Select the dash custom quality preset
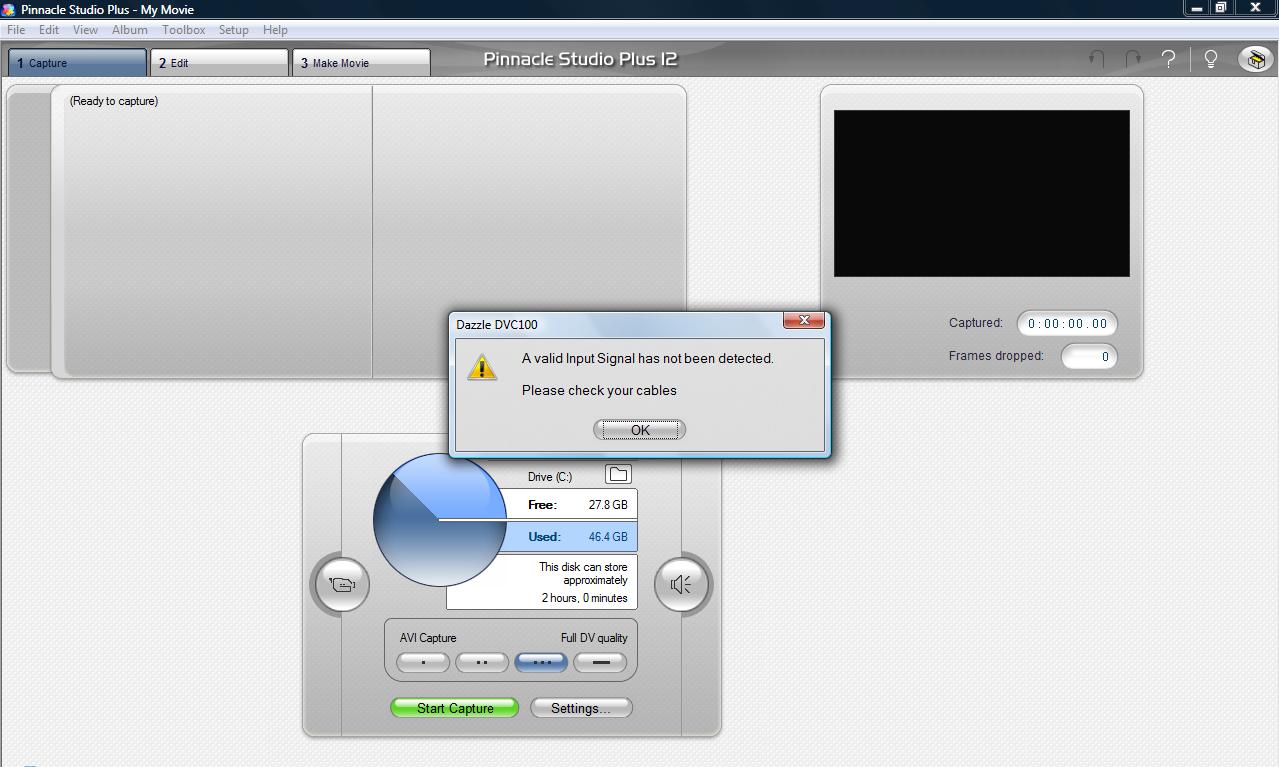The image size is (1279, 767). (x=600, y=662)
